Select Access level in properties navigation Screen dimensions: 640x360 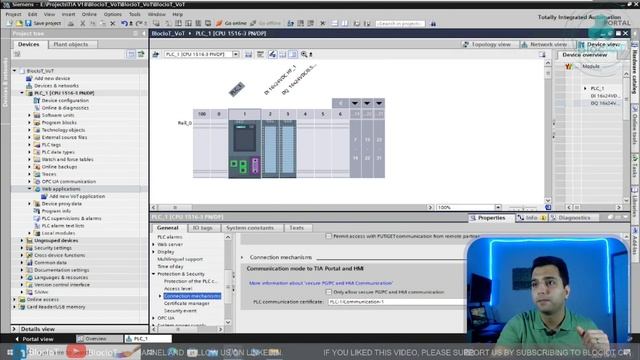tap(178, 289)
